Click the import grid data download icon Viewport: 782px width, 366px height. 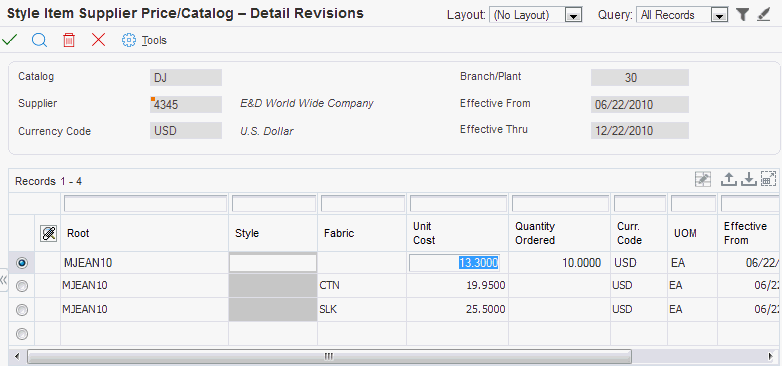[x=749, y=180]
